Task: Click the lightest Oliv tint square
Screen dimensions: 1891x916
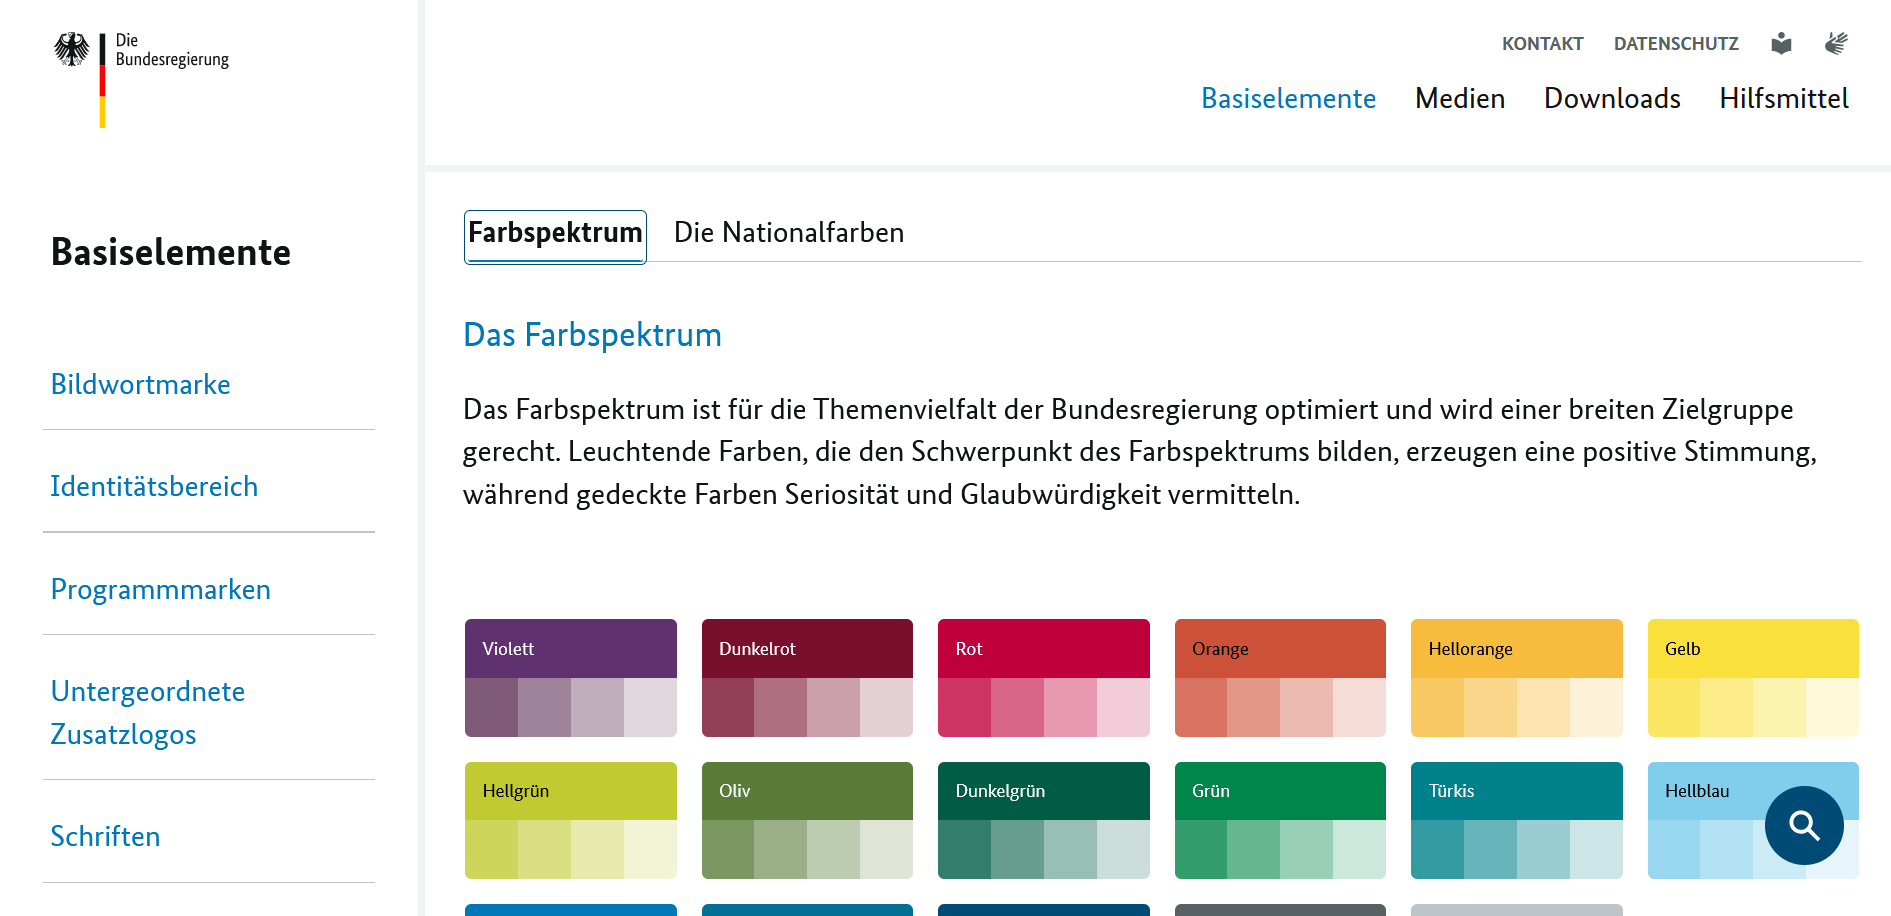Action: coord(887,850)
